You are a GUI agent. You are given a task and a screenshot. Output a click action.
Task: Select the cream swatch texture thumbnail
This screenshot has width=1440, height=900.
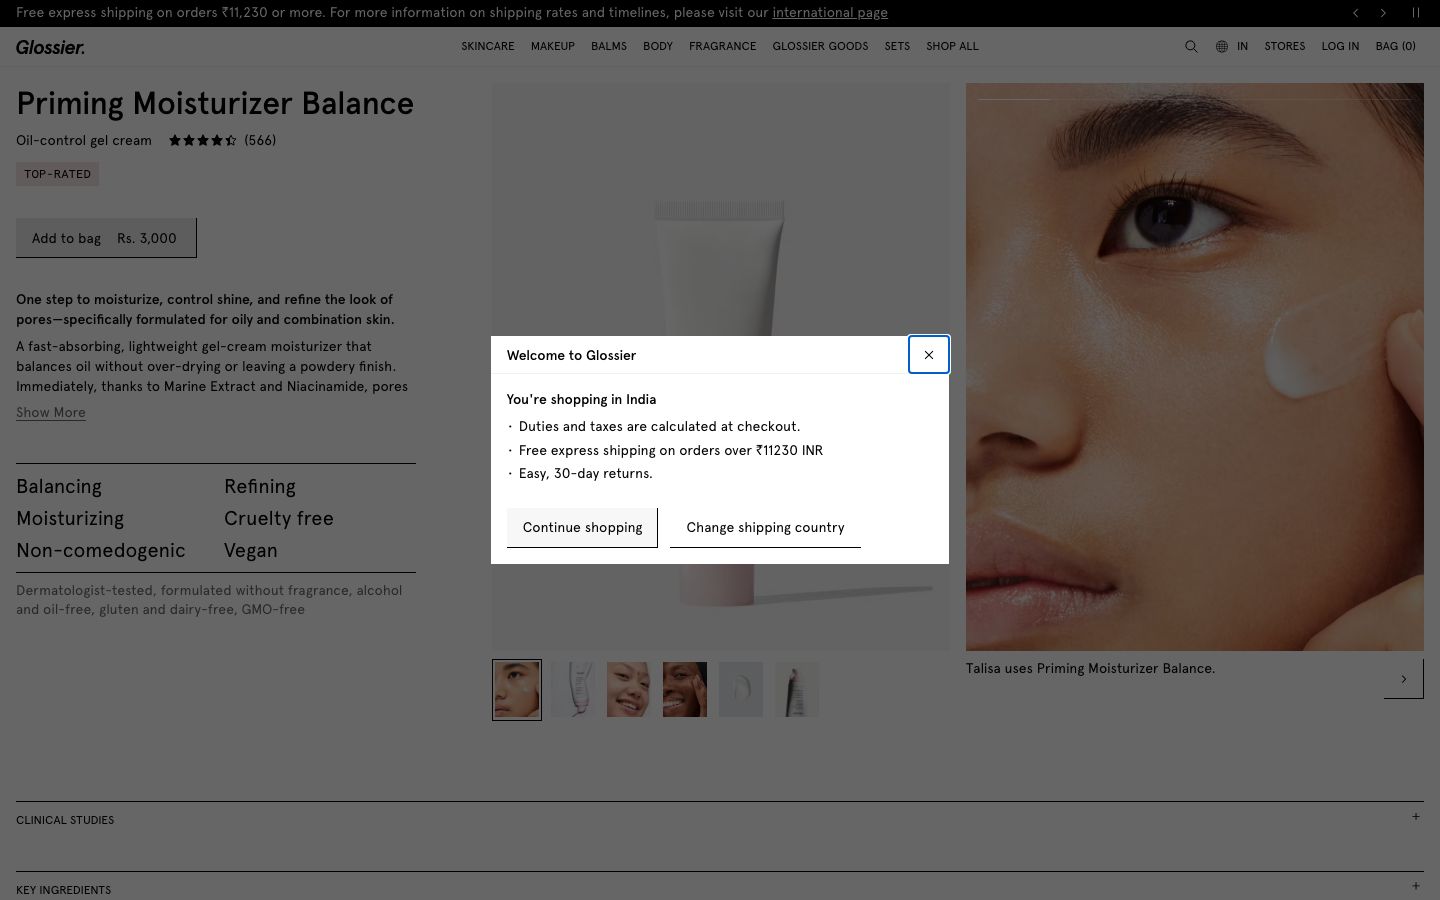741,689
